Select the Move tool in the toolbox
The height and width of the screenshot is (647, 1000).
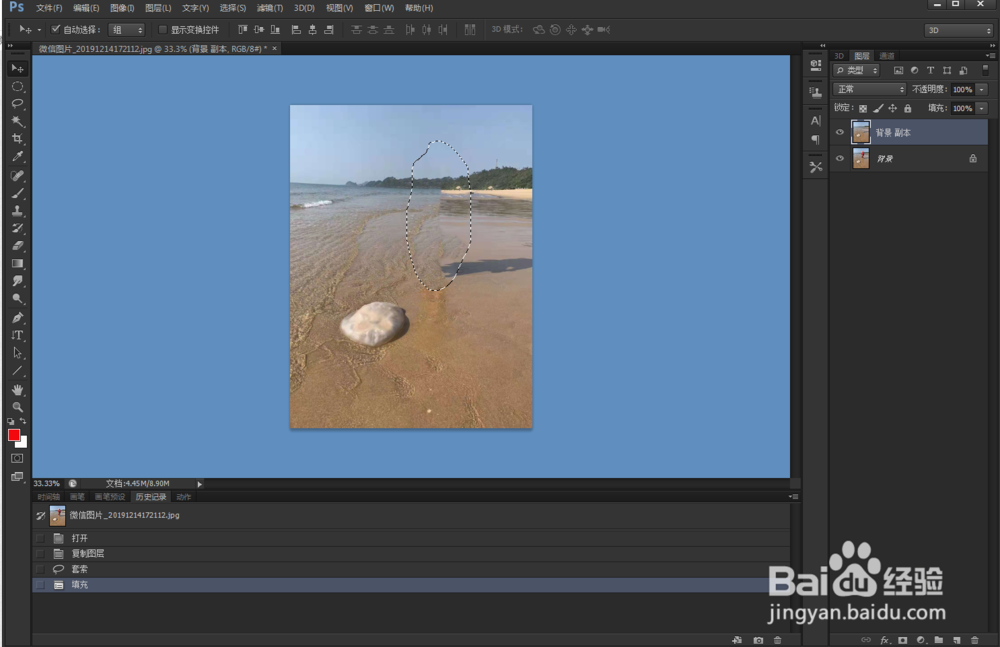(17, 68)
